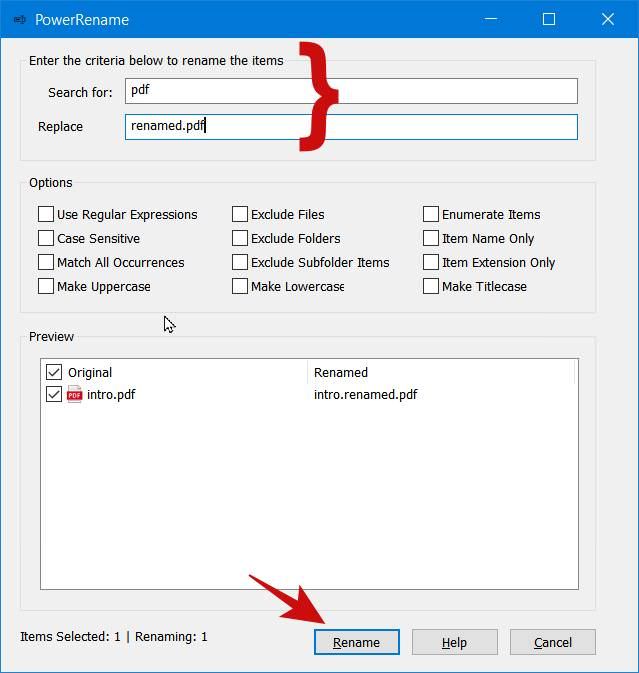Minimize the PowerRename window
Image resolution: width=639 pixels, height=673 pixels.
(491, 19)
